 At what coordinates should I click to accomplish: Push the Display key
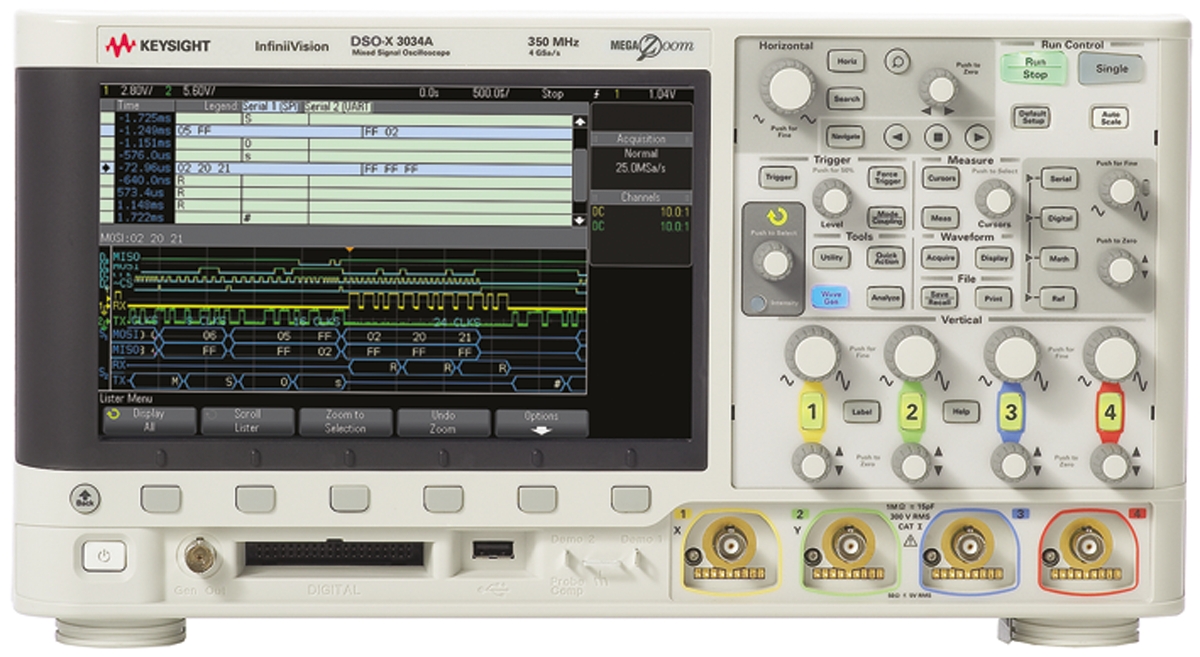click(x=993, y=257)
